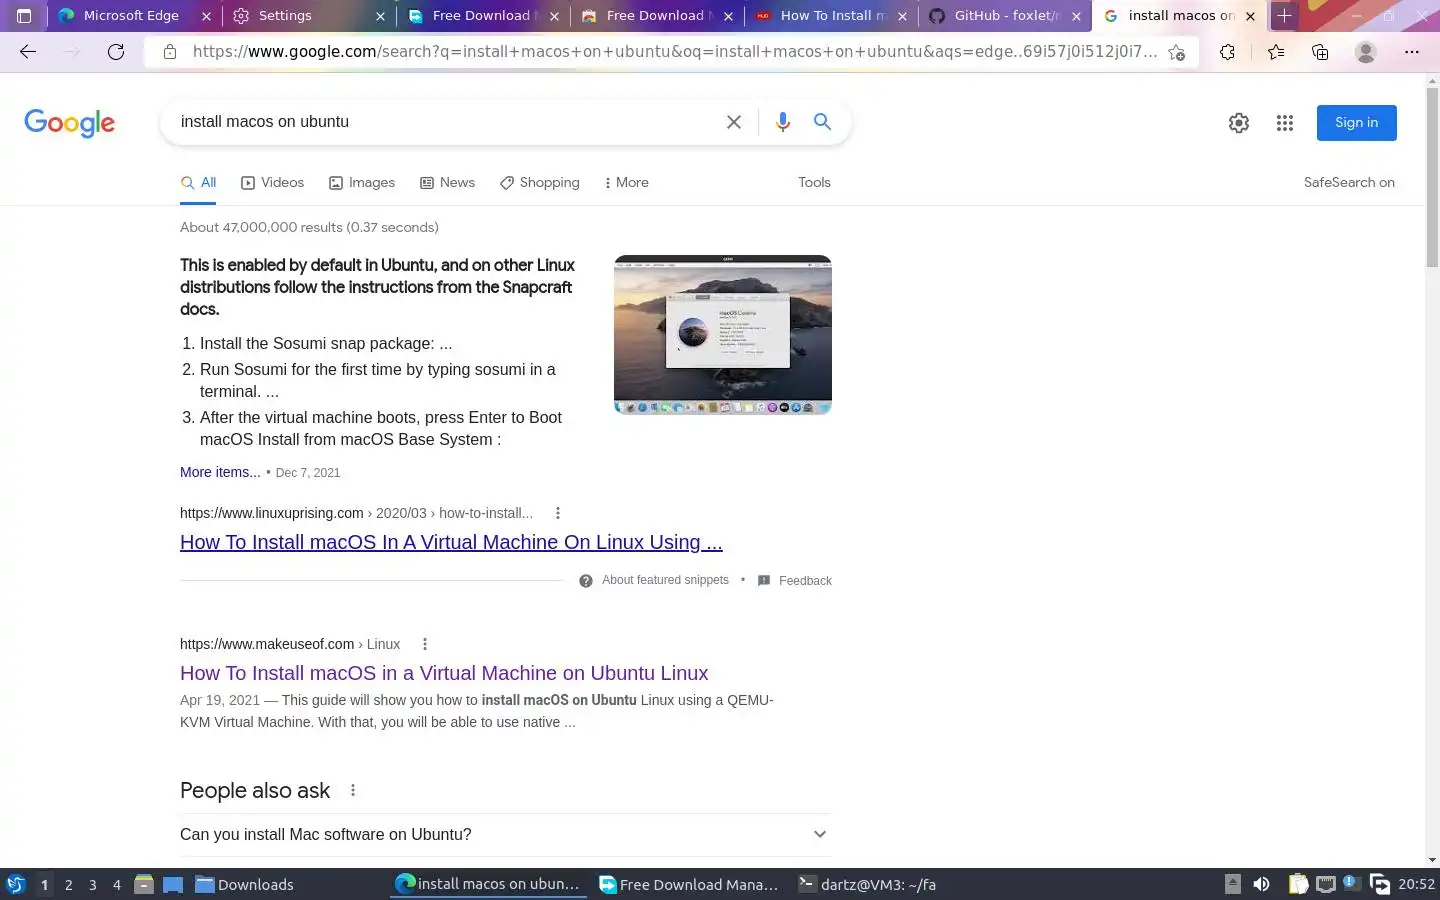Select the Images search filter
The width and height of the screenshot is (1440, 900).
362,183
